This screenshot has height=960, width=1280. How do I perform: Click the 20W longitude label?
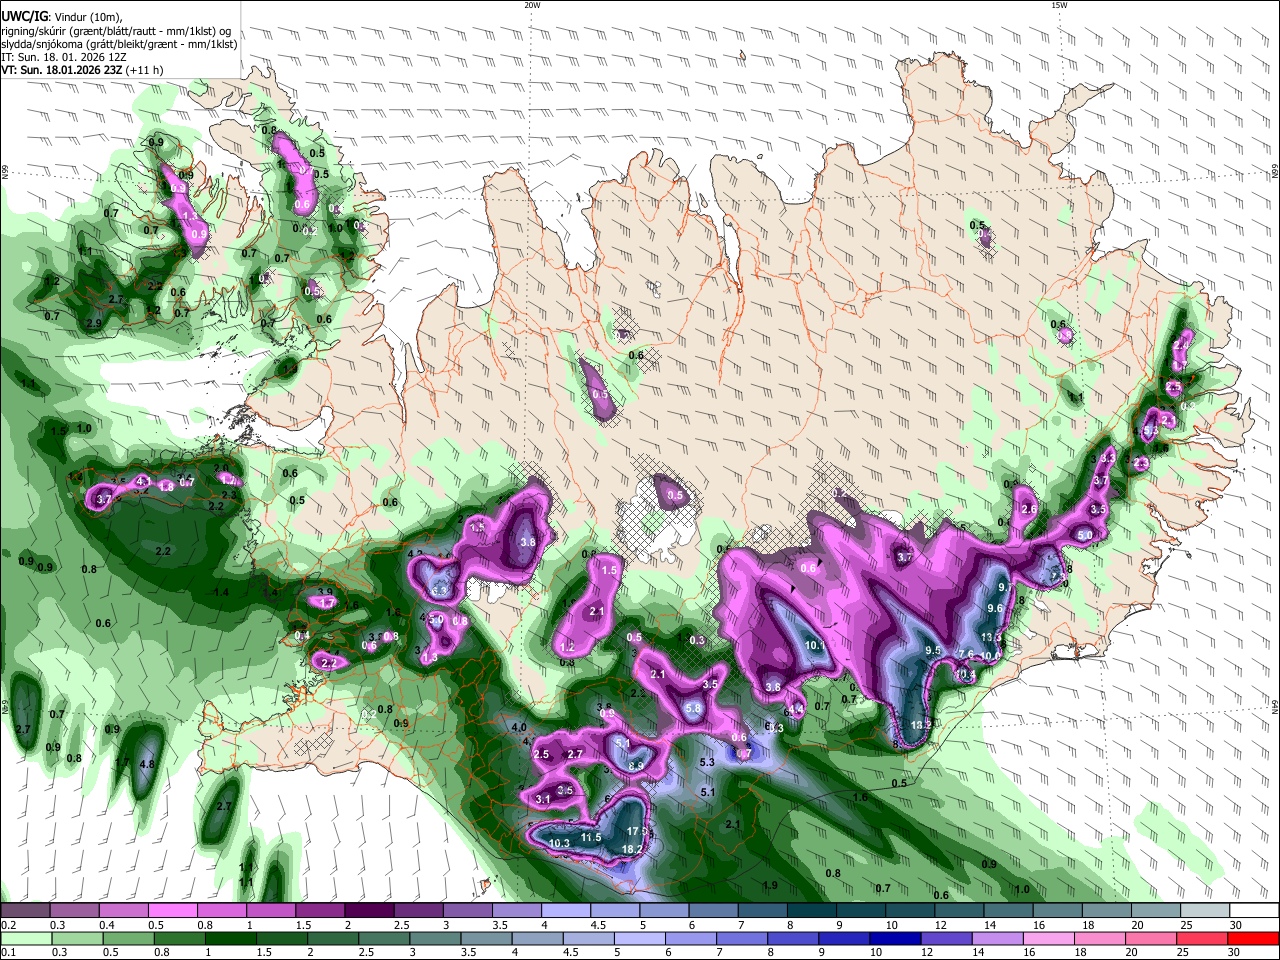coord(532,5)
